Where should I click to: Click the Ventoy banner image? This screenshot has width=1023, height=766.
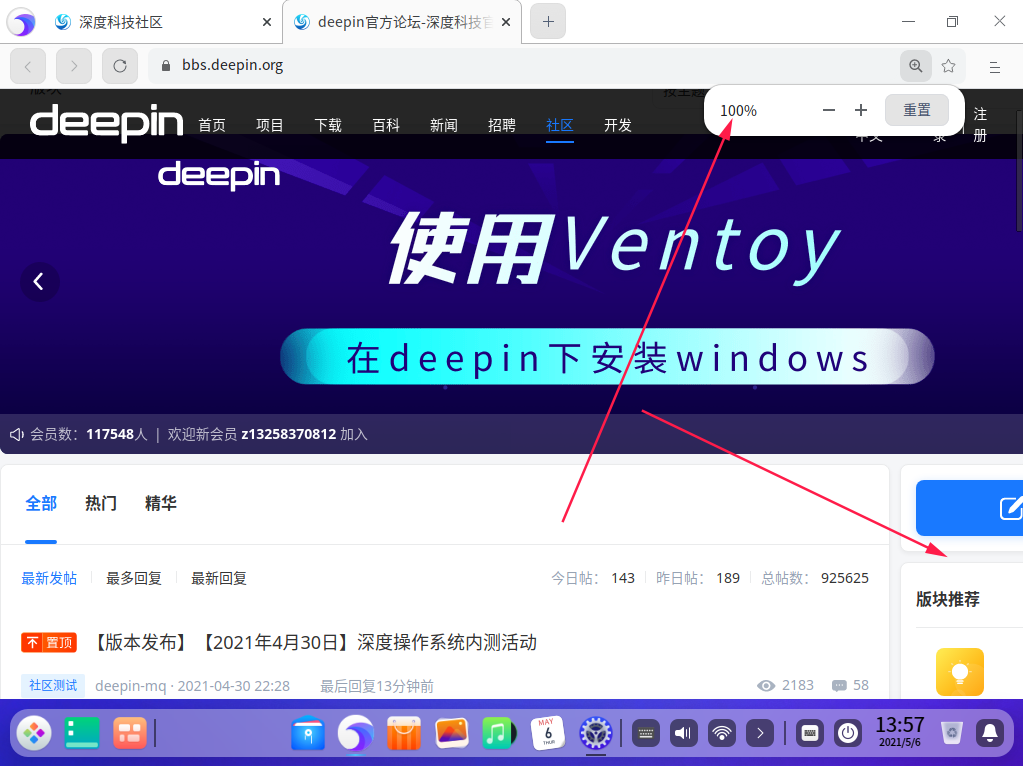point(512,286)
